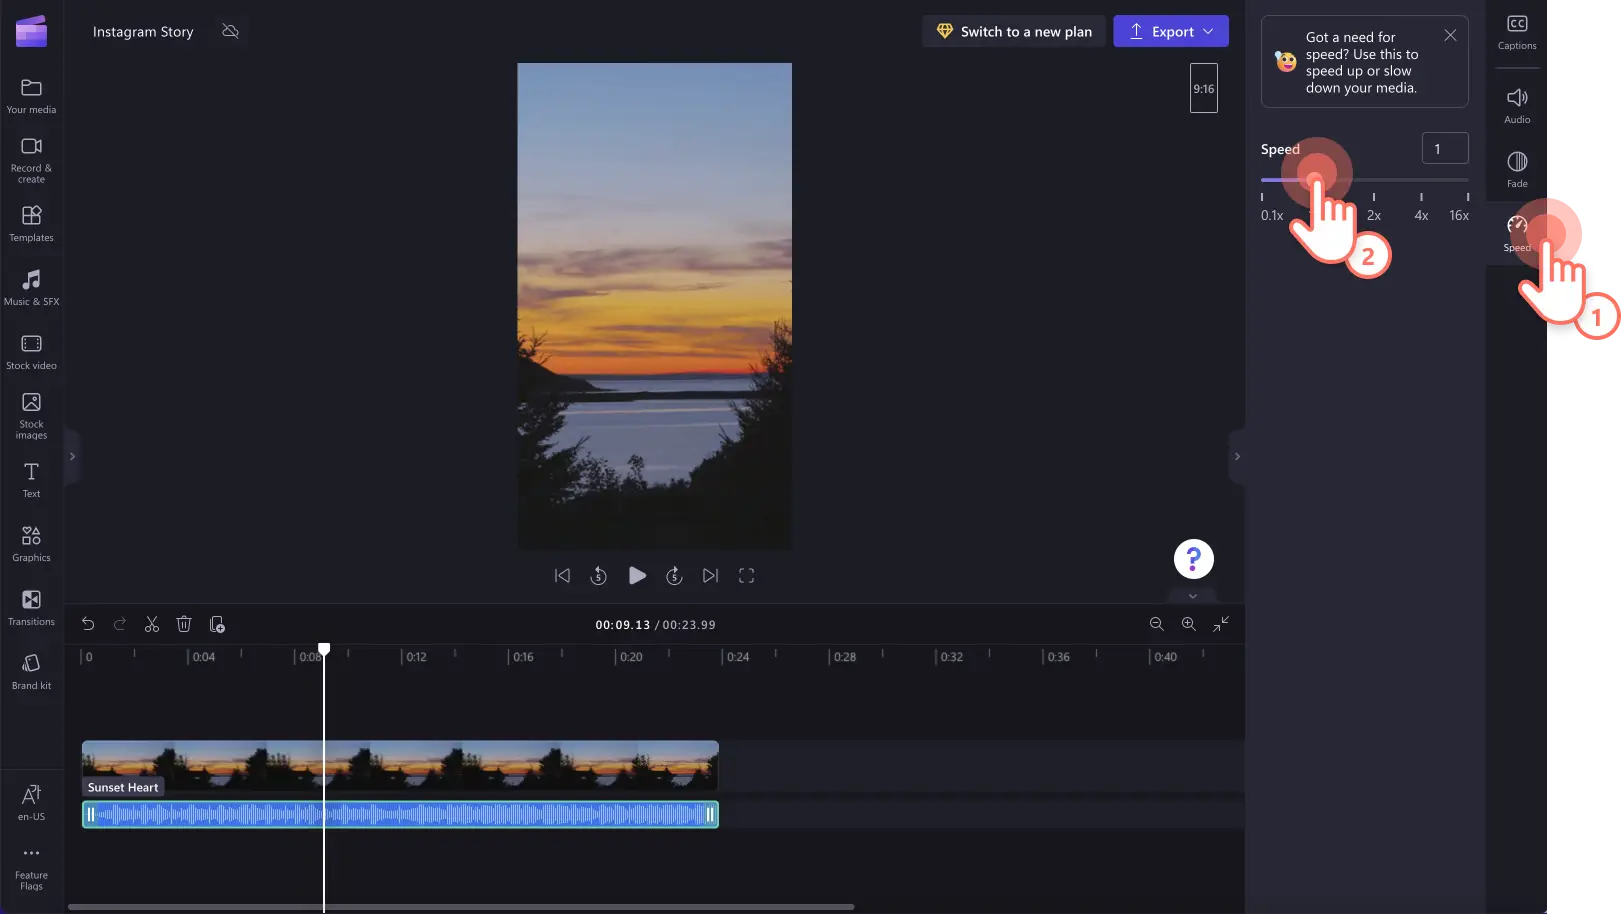Open the Speed tab
Screen dimensions: 1621x914
1517,233
